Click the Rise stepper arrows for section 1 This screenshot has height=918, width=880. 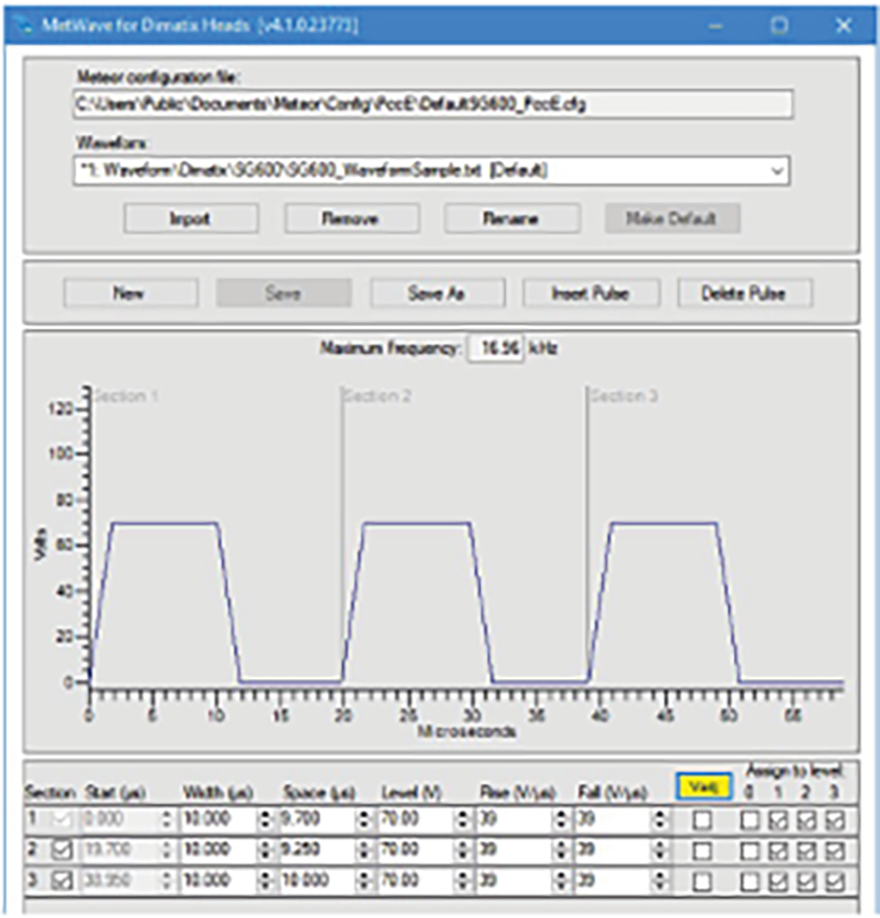point(561,820)
